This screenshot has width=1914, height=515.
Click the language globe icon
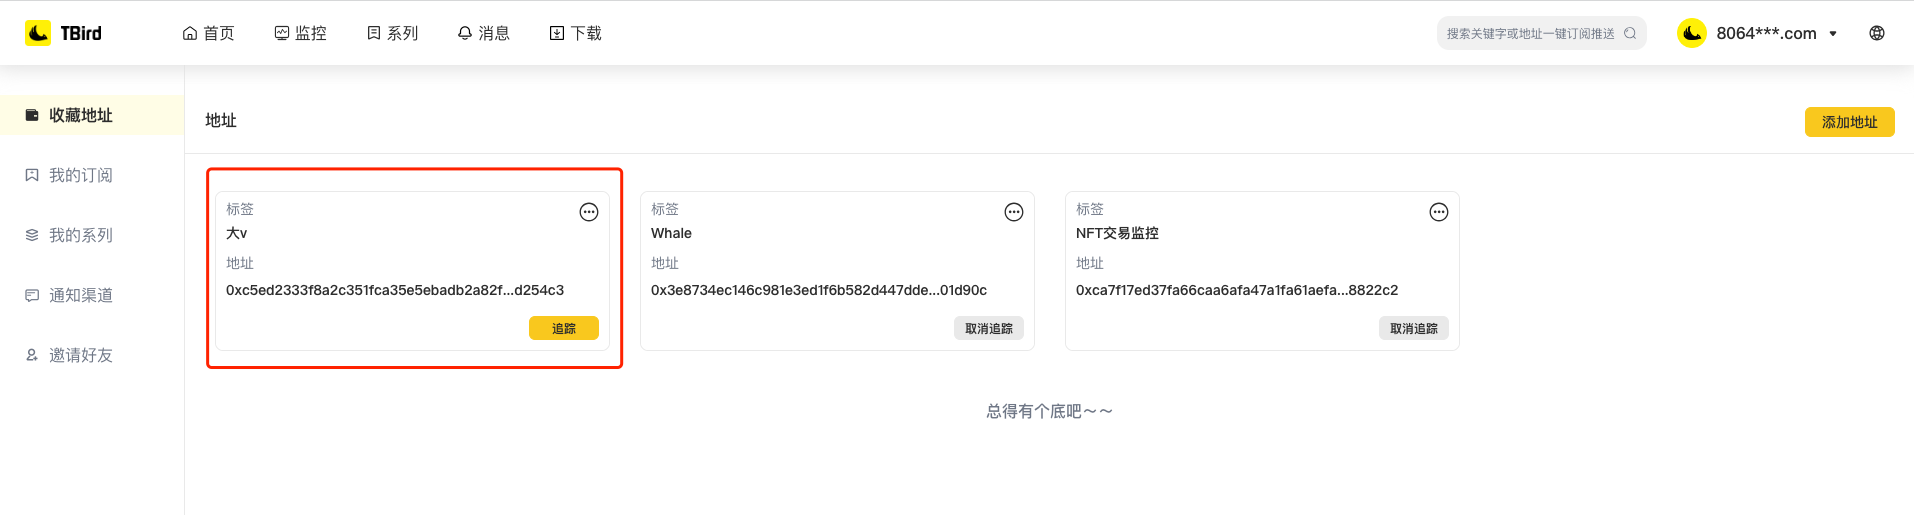coord(1877,33)
